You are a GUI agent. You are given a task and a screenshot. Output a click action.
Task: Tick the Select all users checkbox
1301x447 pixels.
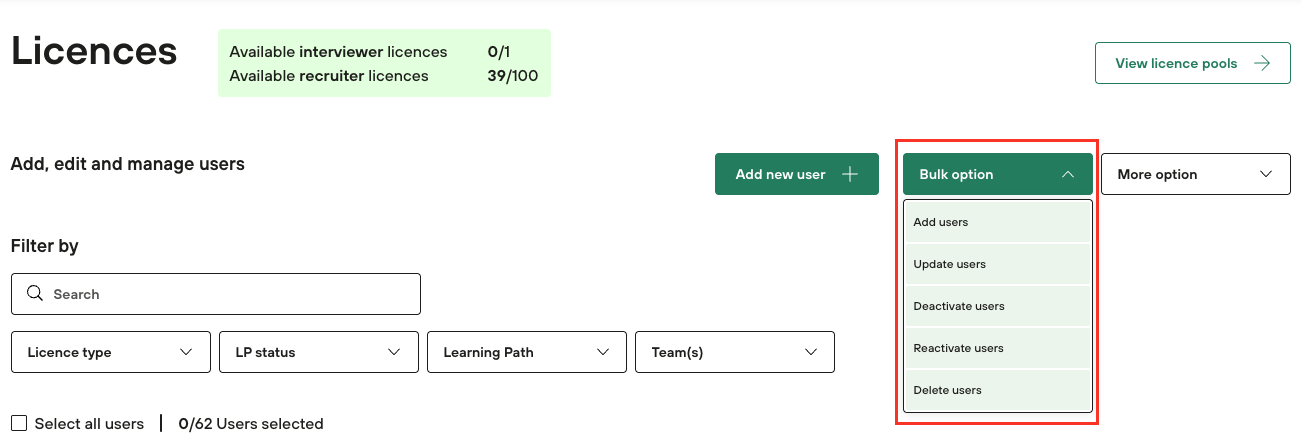19,424
